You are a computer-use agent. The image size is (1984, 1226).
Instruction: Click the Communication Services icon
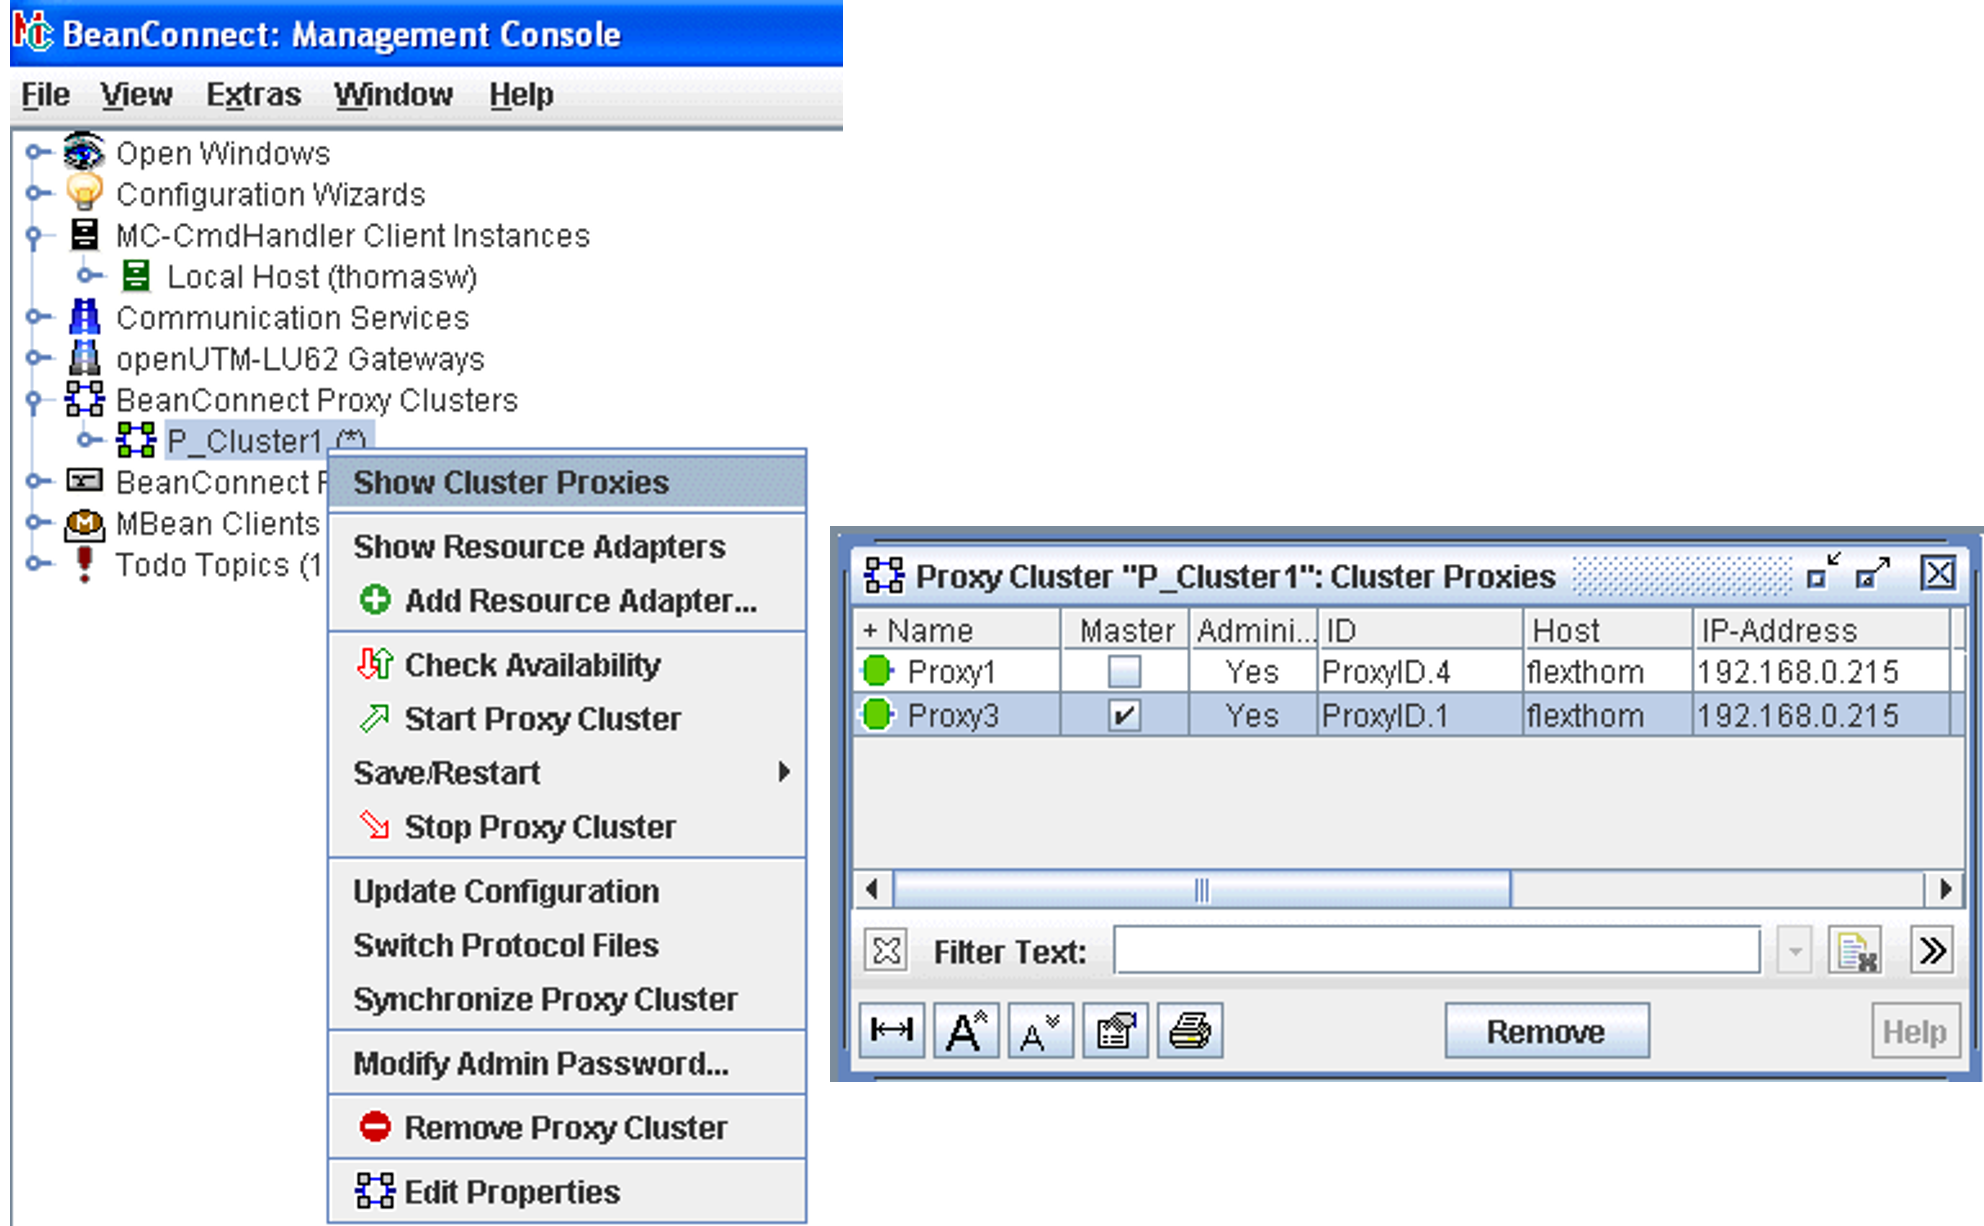[x=84, y=316]
